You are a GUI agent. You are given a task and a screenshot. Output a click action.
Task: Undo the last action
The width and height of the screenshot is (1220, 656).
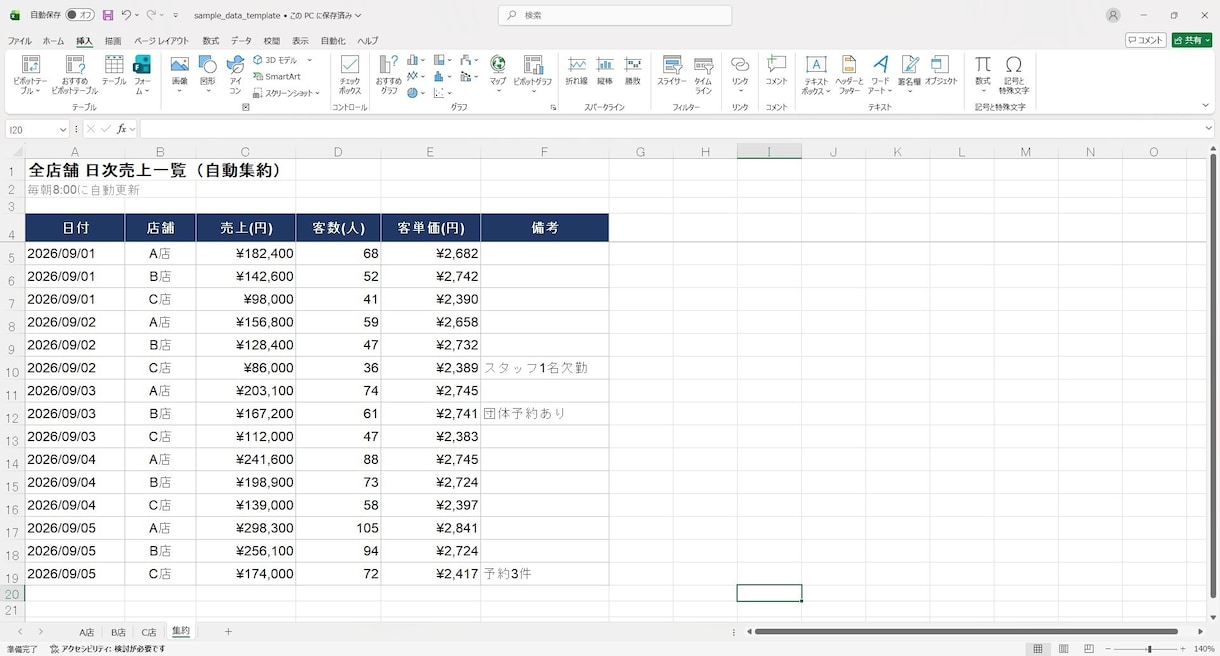126,15
